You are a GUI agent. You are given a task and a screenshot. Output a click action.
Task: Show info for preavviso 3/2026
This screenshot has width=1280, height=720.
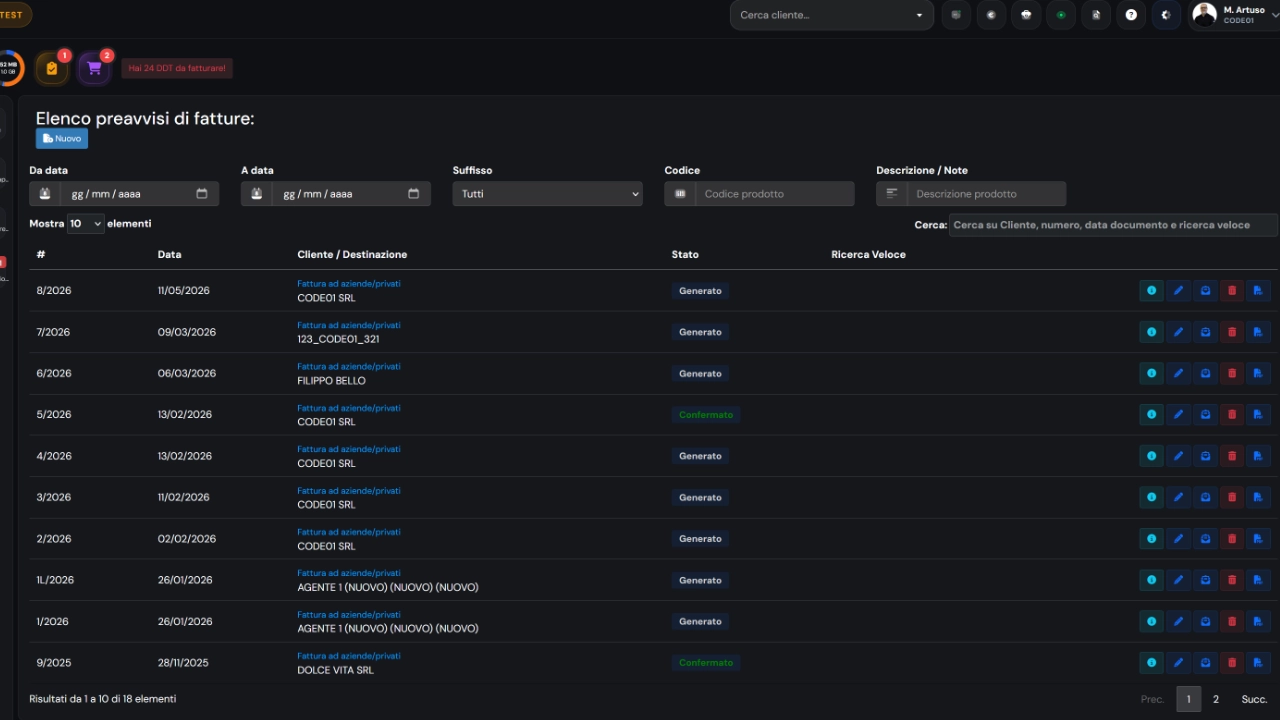(1151, 497)
